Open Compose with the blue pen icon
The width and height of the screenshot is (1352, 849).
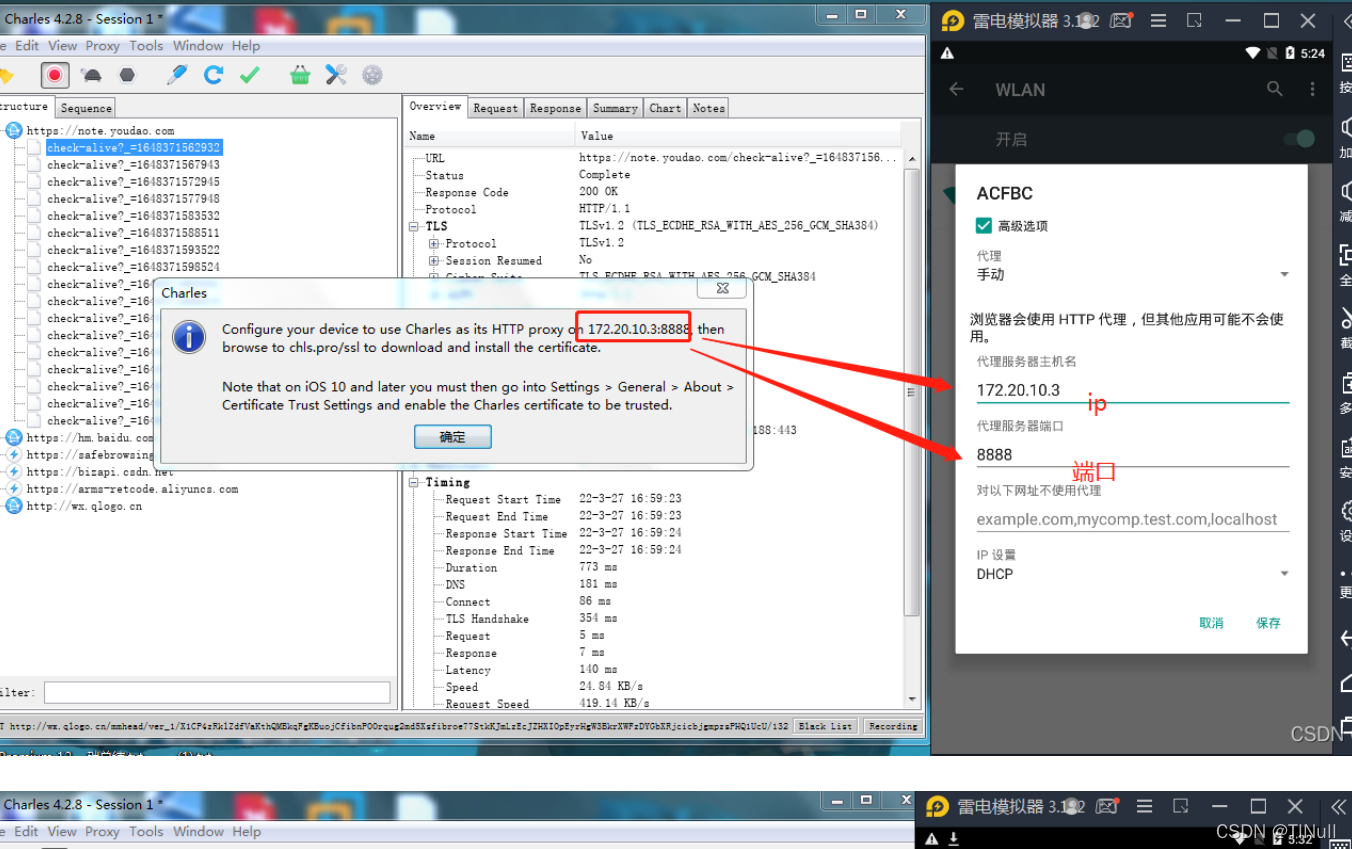click(x=177, y=75)
